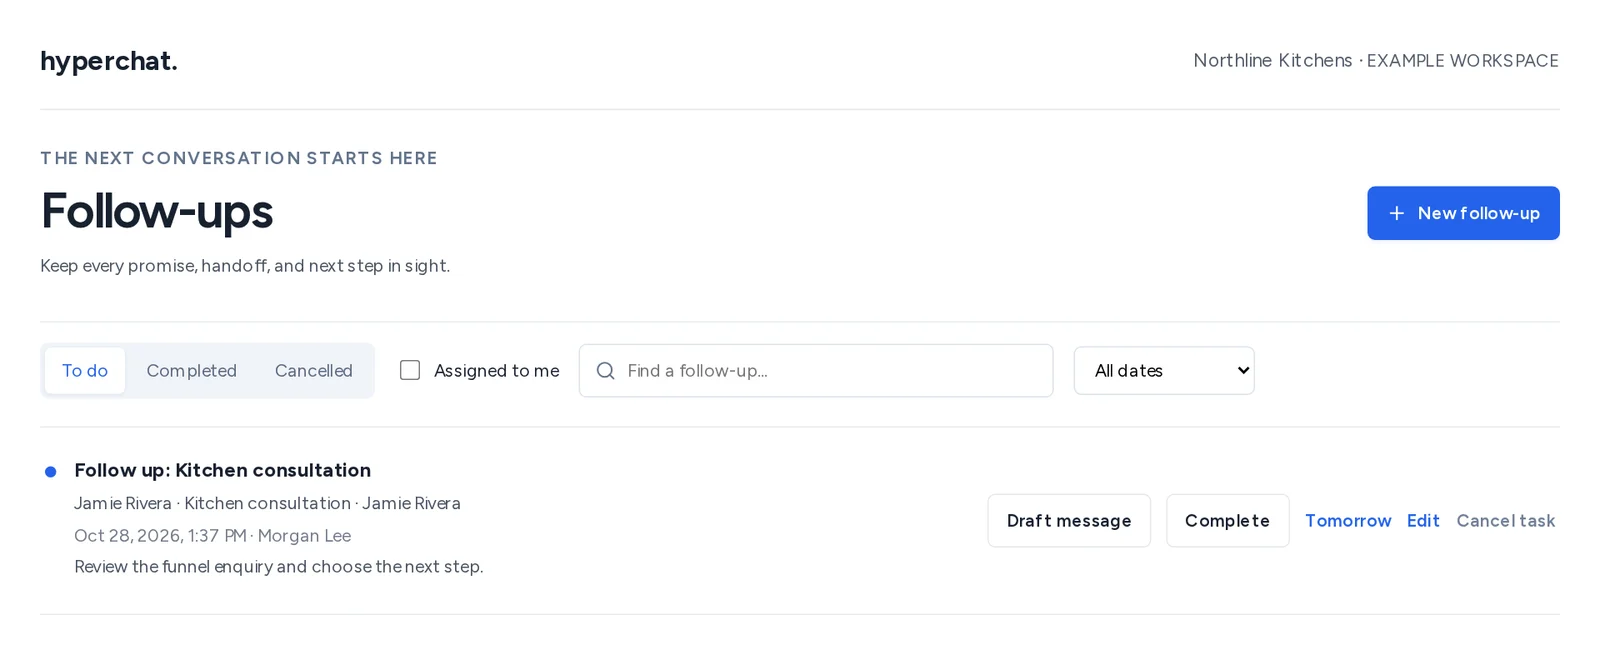
Task: Click 'Review the funnel enquiry' note text
Action: point(278,567)
